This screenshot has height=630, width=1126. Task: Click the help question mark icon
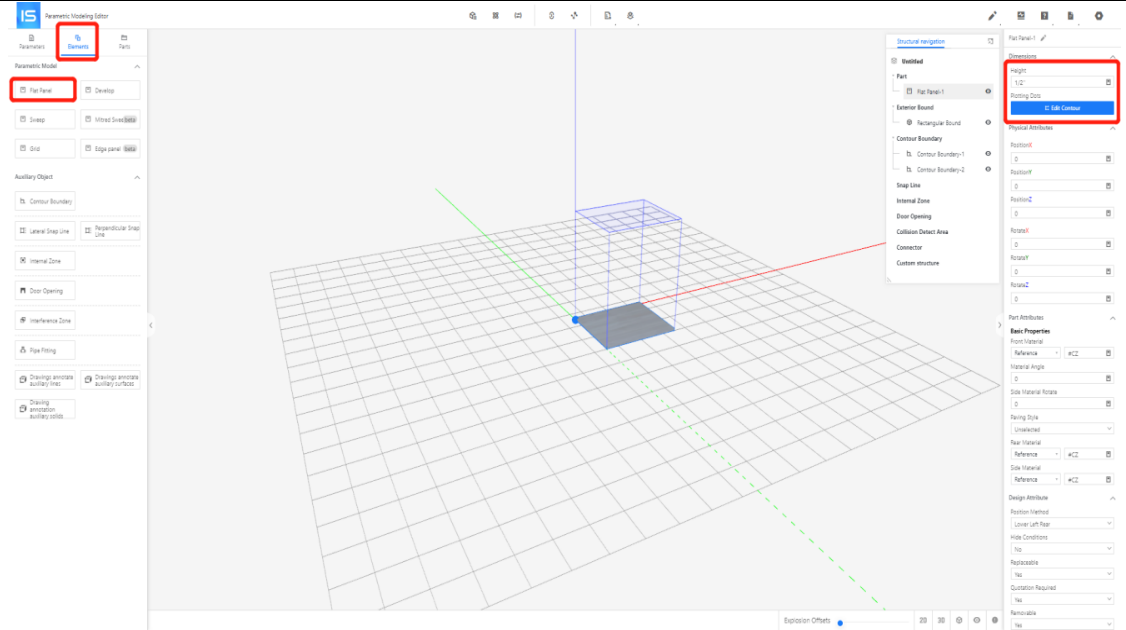[1044, 16]
